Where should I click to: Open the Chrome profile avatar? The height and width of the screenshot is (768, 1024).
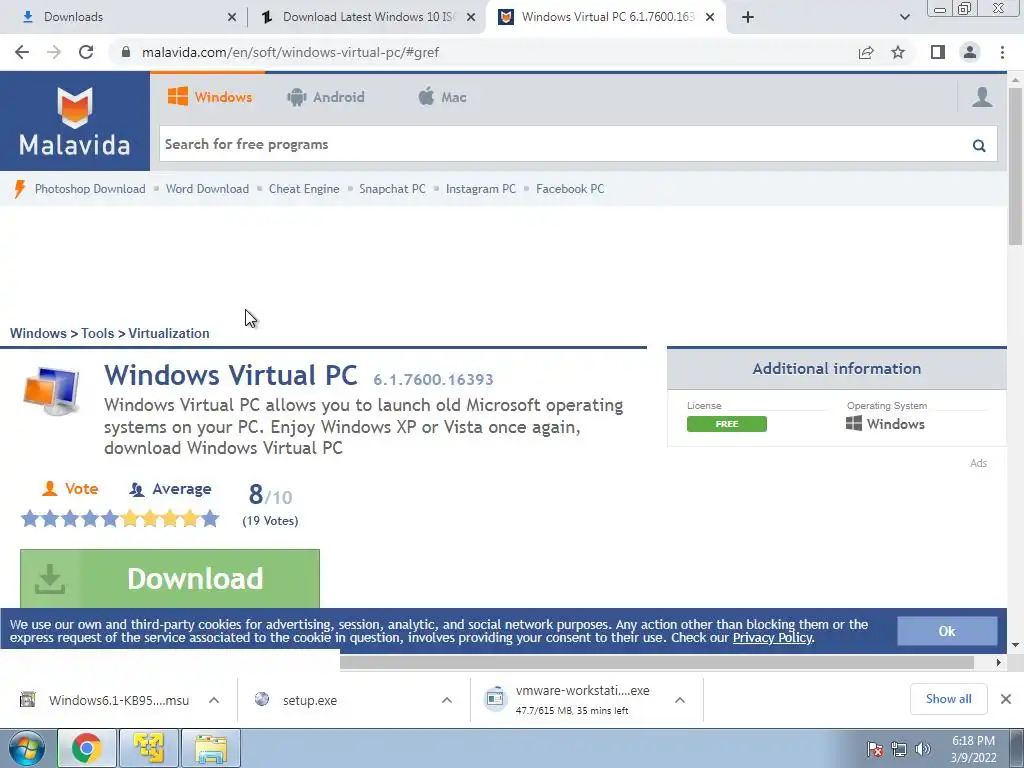(x=970, y=52)
